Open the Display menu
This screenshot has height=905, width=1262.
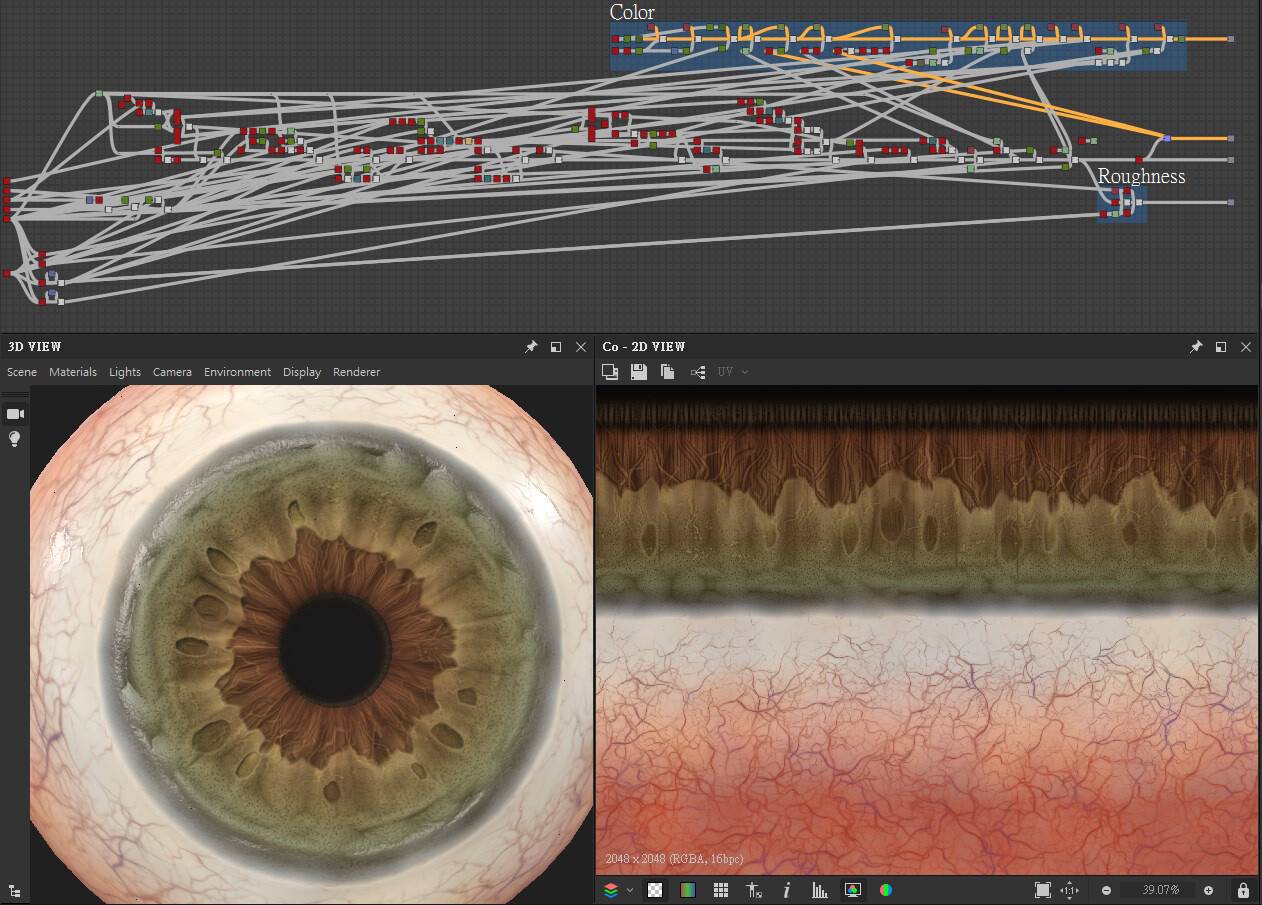[x=302, y=372]
